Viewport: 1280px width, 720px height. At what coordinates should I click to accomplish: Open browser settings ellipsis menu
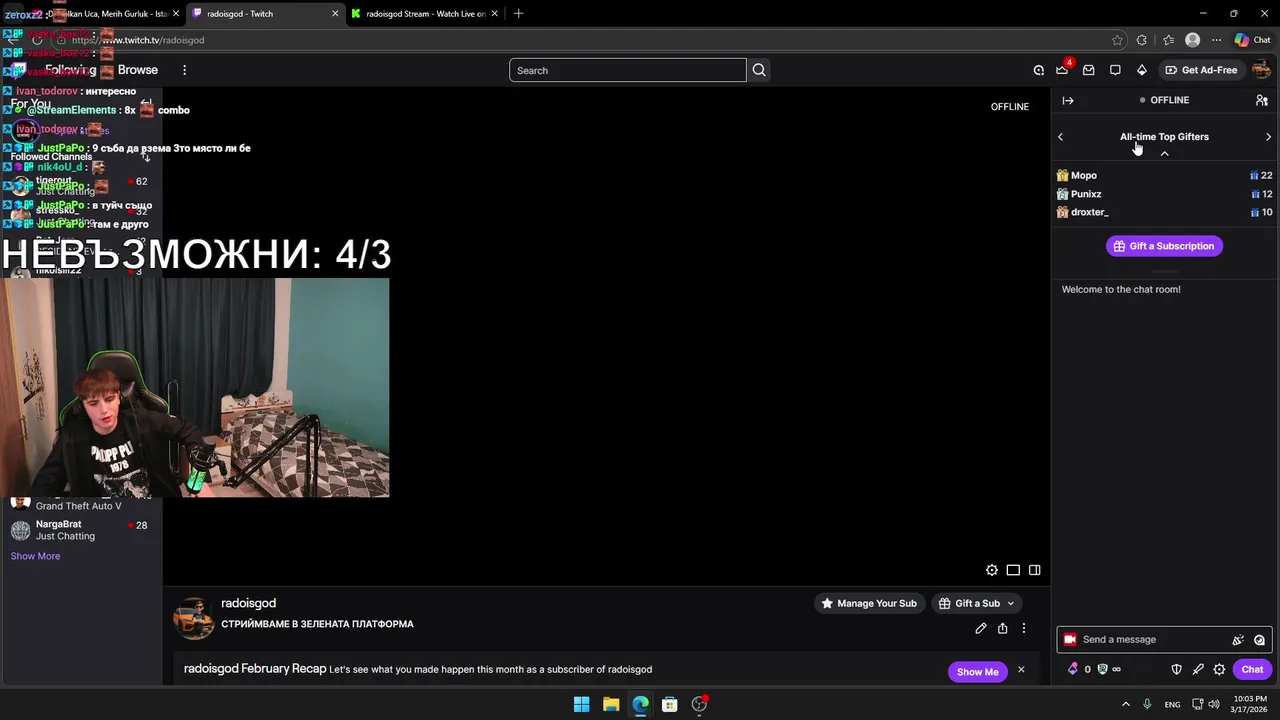tap(1217, 40)
